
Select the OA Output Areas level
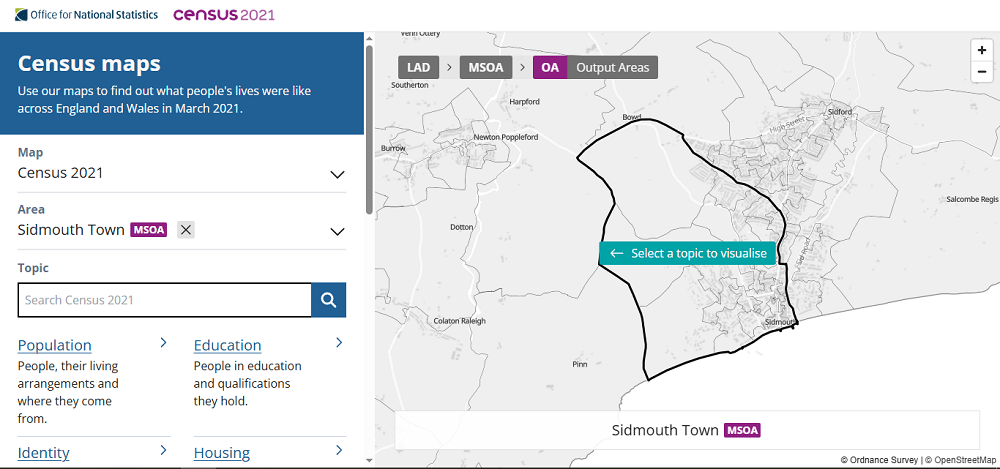[x=595, y=68]
